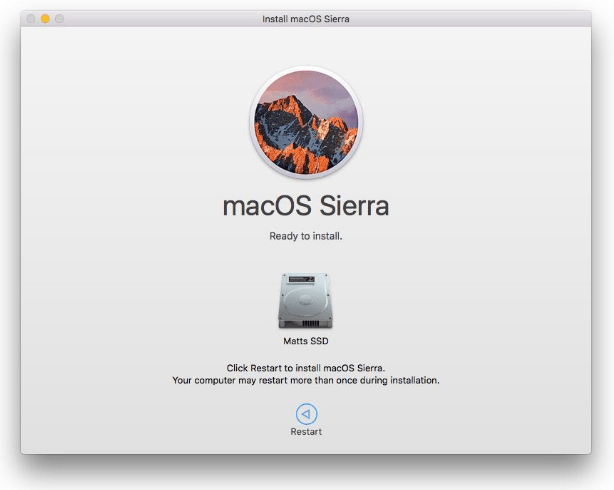Image resolution: width=614 pixels, height=490 pixels.
Task: Click the 'Matts SSD' drive label
Action: (x=306, y=341)
